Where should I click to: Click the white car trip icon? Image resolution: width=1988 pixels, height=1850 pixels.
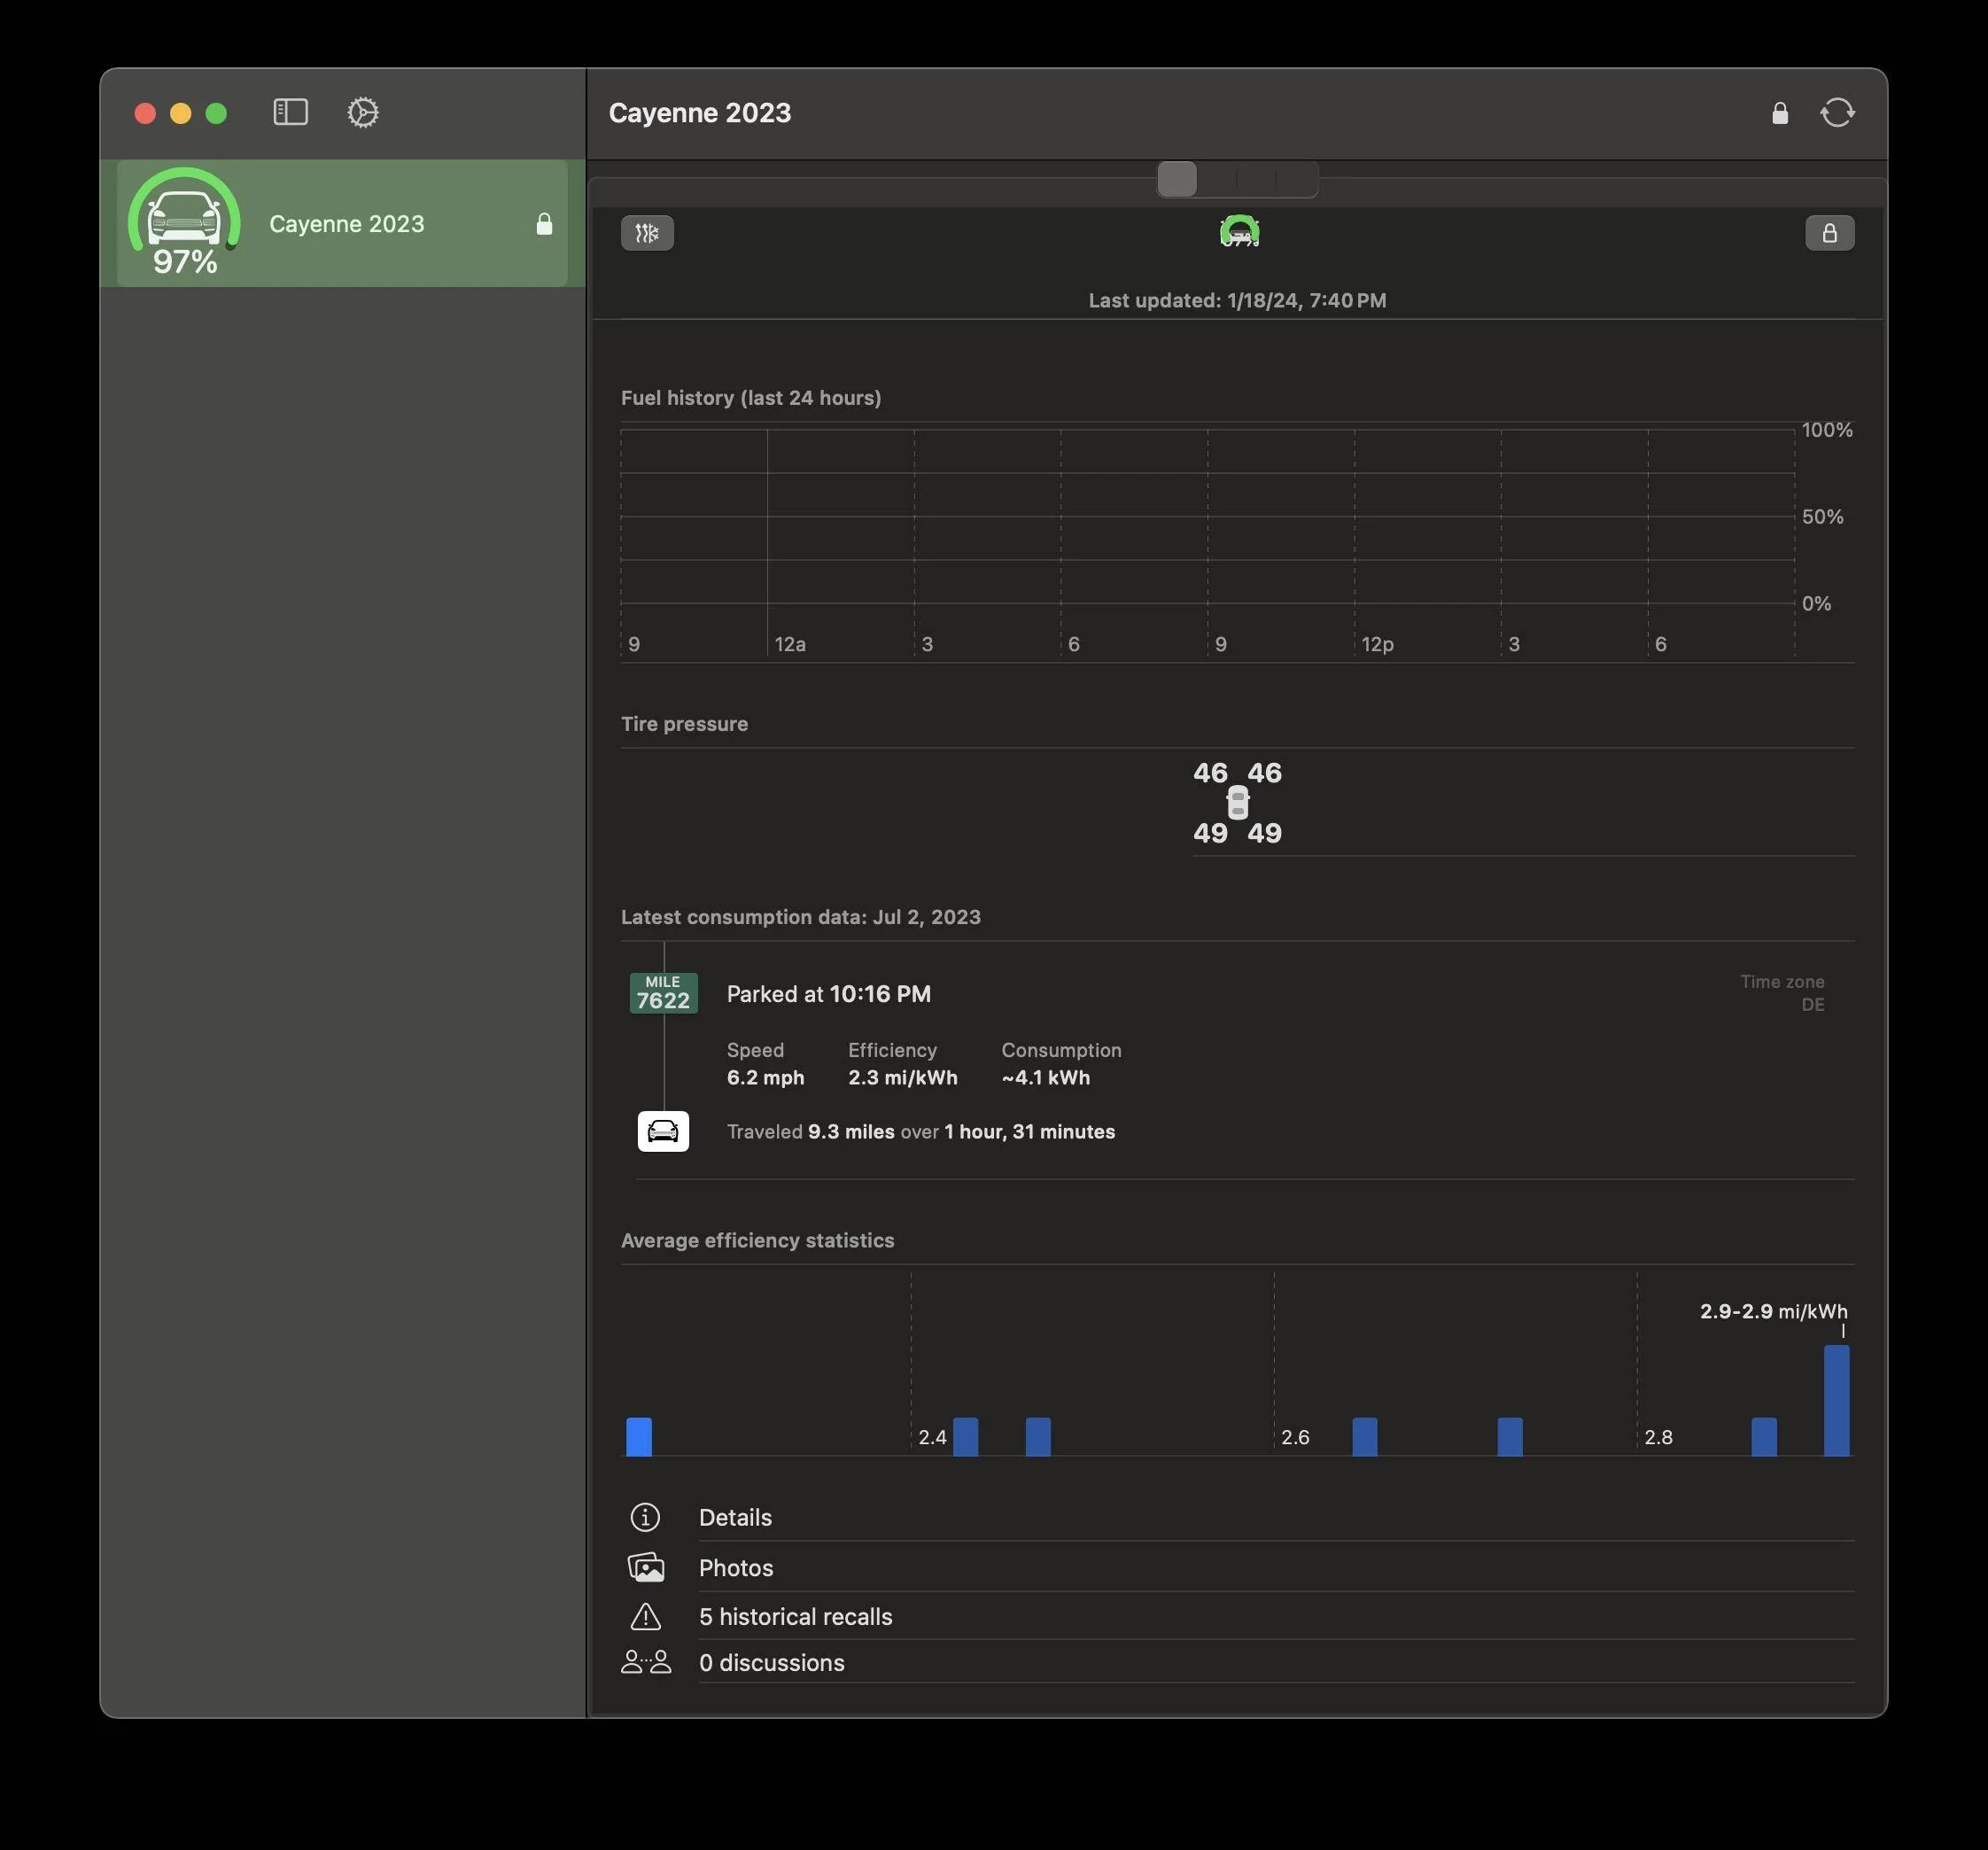click(x=663, y=1131)
